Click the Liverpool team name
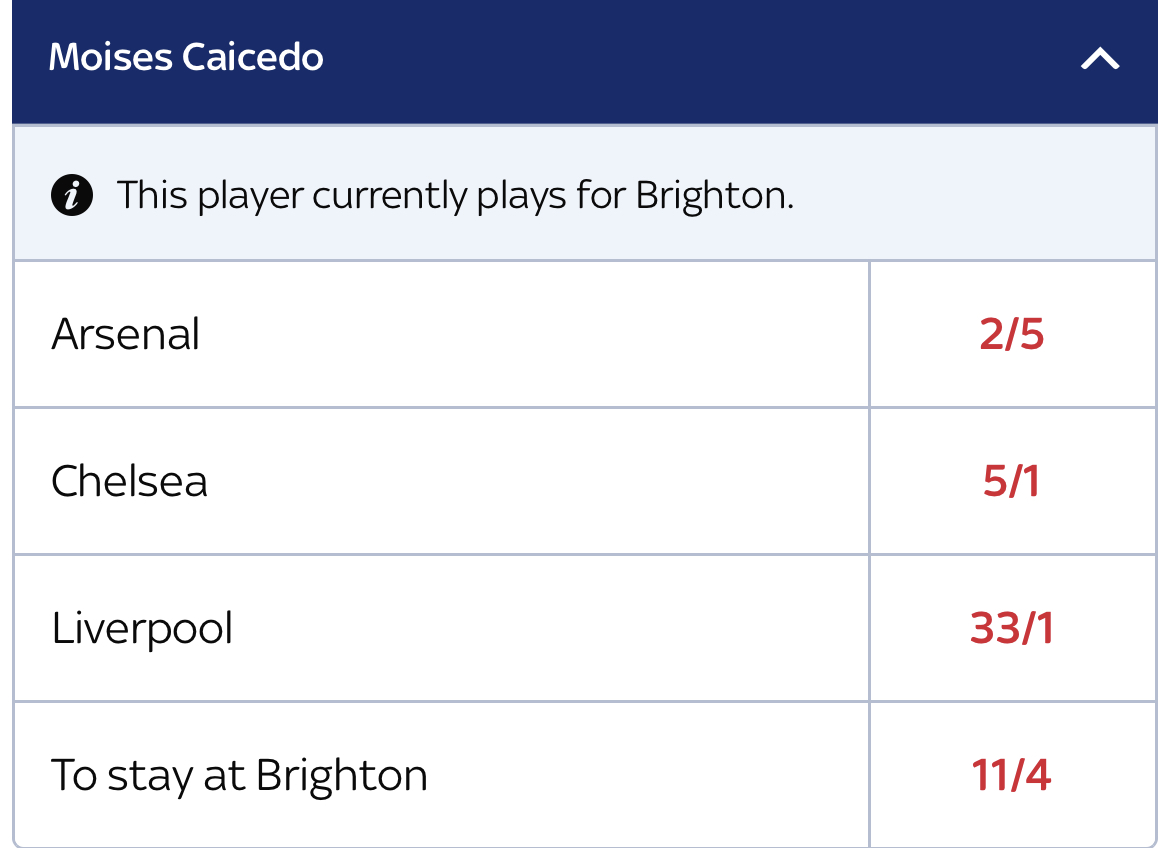The width and height of the screenshot is (1170, 848). point(142,629)
